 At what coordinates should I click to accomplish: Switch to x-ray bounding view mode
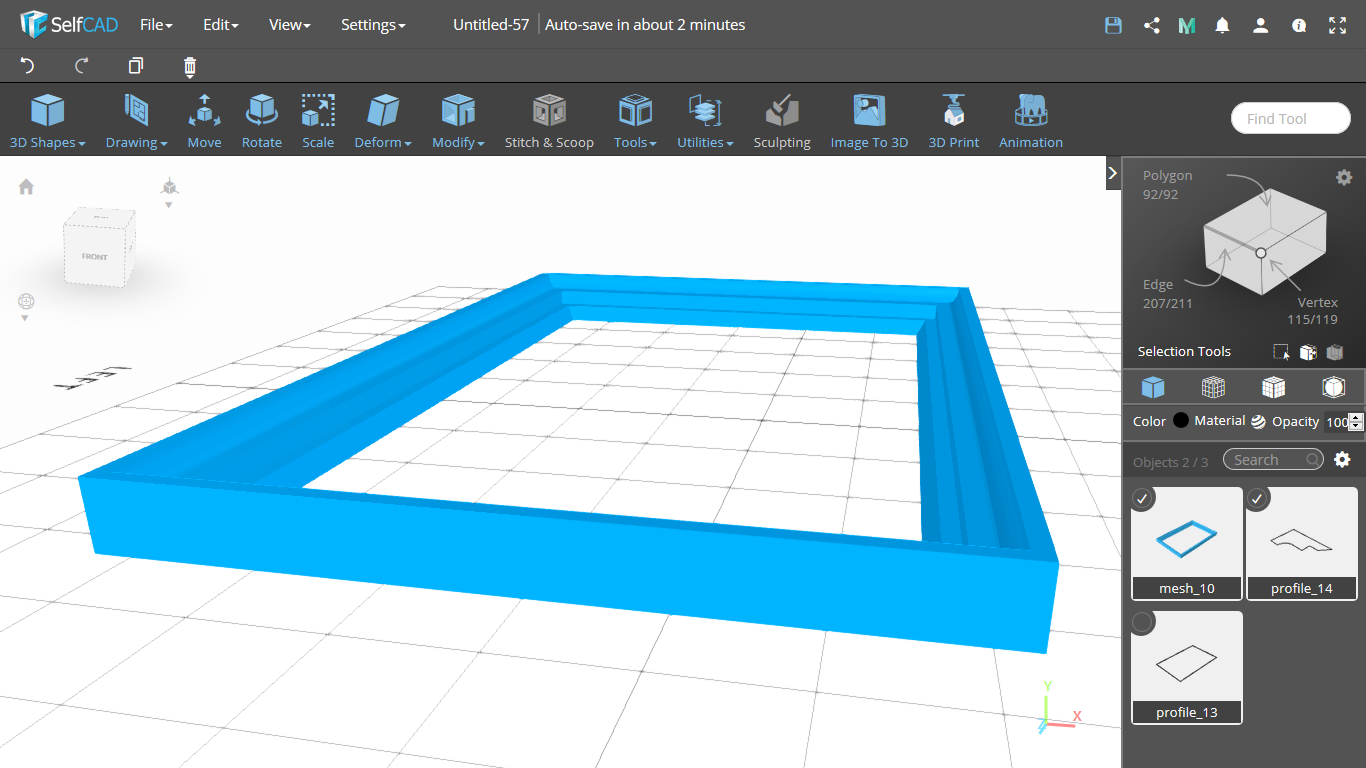[x=1333, y=387]
